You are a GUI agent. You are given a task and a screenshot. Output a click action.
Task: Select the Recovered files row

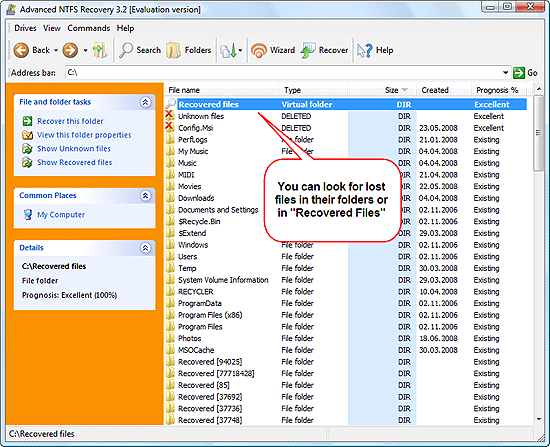click(x=346, y=104)
